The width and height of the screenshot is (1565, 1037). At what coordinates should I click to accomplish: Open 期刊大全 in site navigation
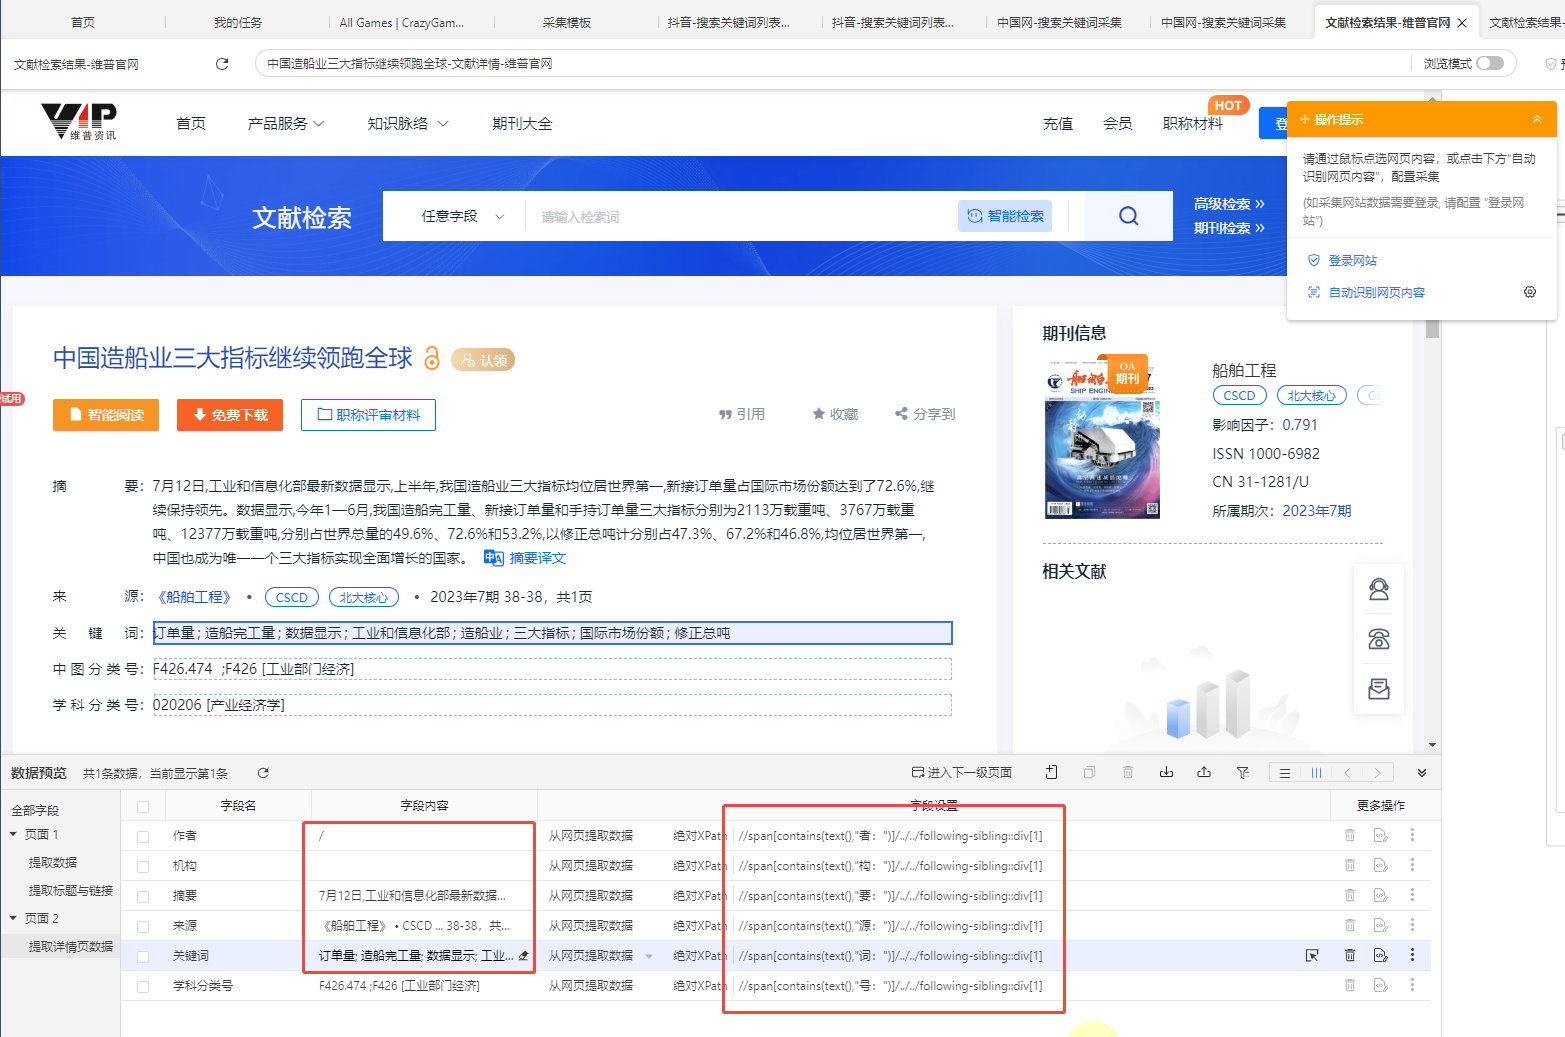522,123
